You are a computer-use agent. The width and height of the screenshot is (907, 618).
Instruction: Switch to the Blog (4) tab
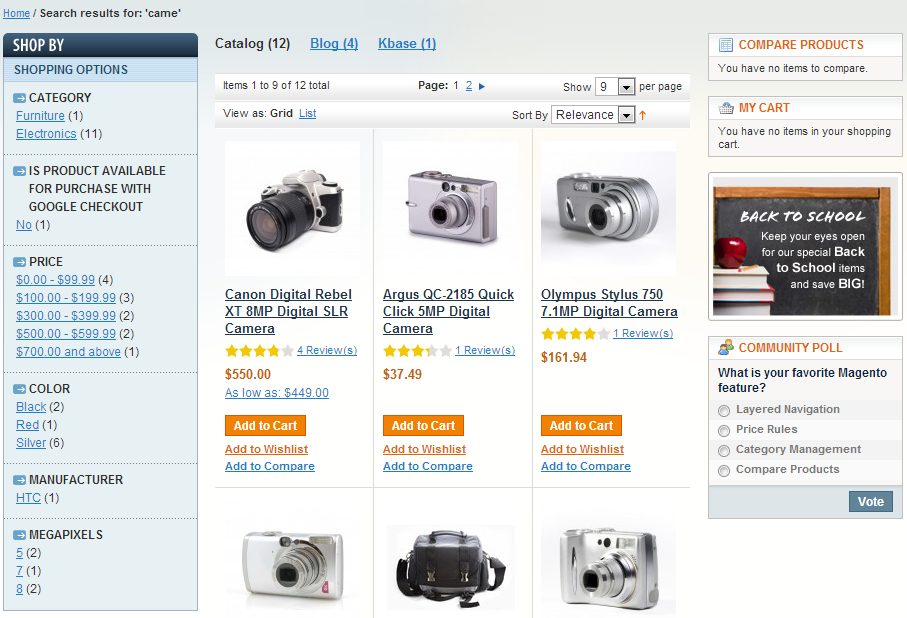coord(334,43)
